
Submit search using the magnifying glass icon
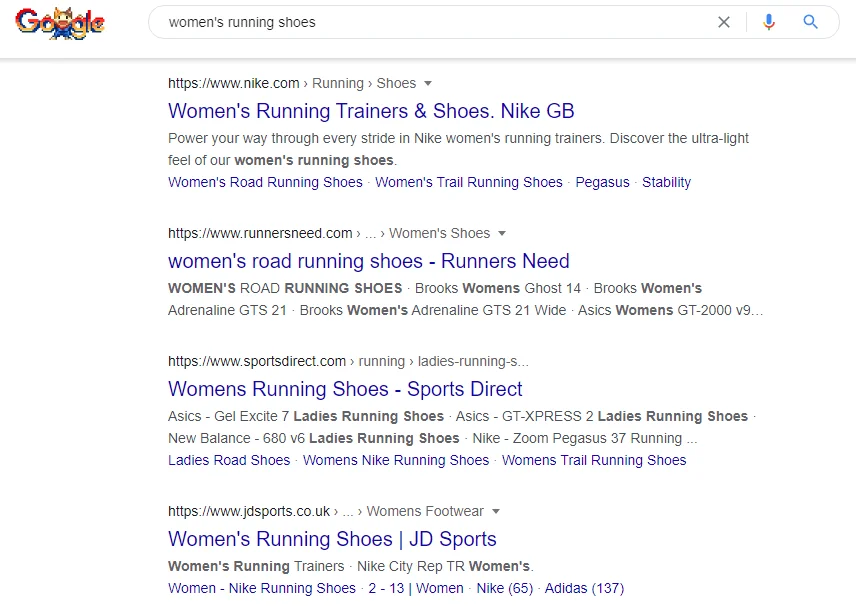(x=811, y=22)
